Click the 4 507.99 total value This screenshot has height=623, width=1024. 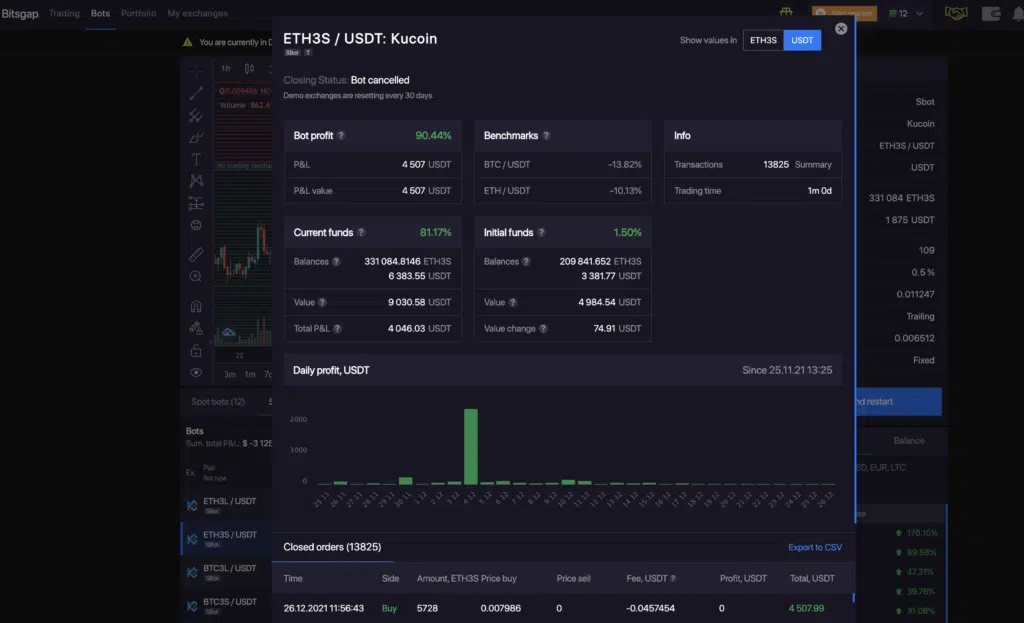click(x=806, y=609)
